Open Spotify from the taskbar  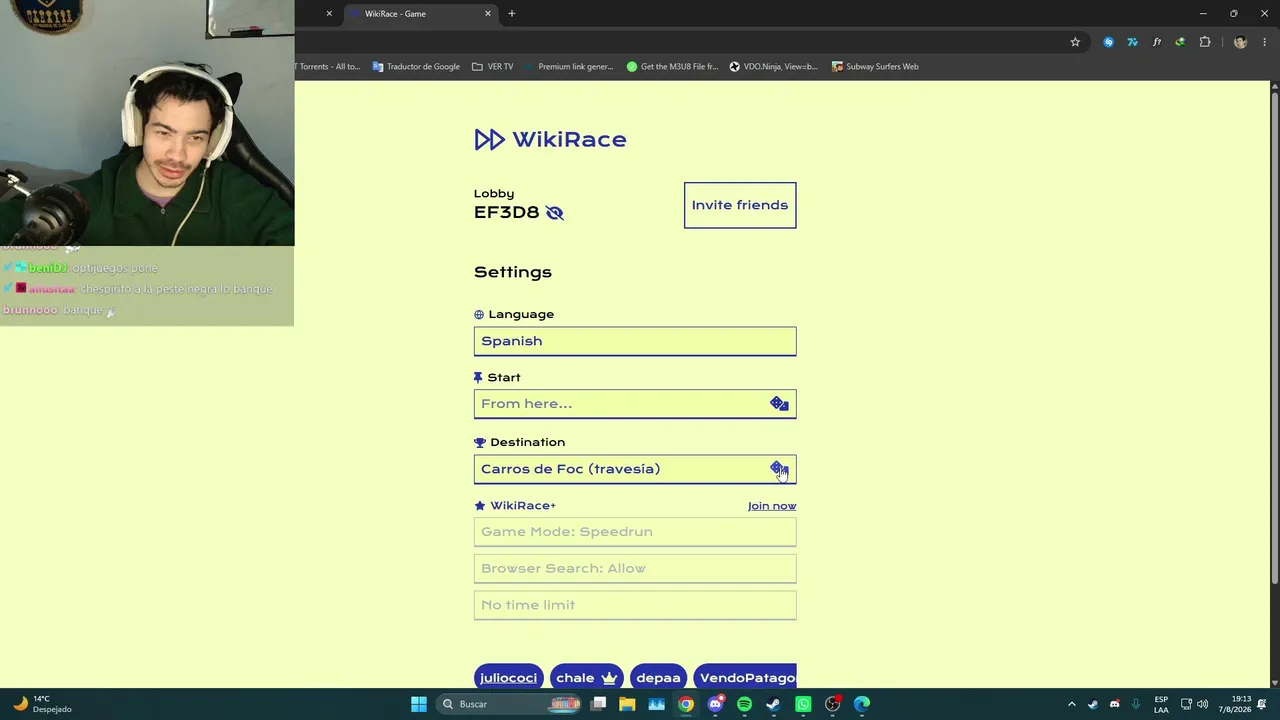(744, 704)
